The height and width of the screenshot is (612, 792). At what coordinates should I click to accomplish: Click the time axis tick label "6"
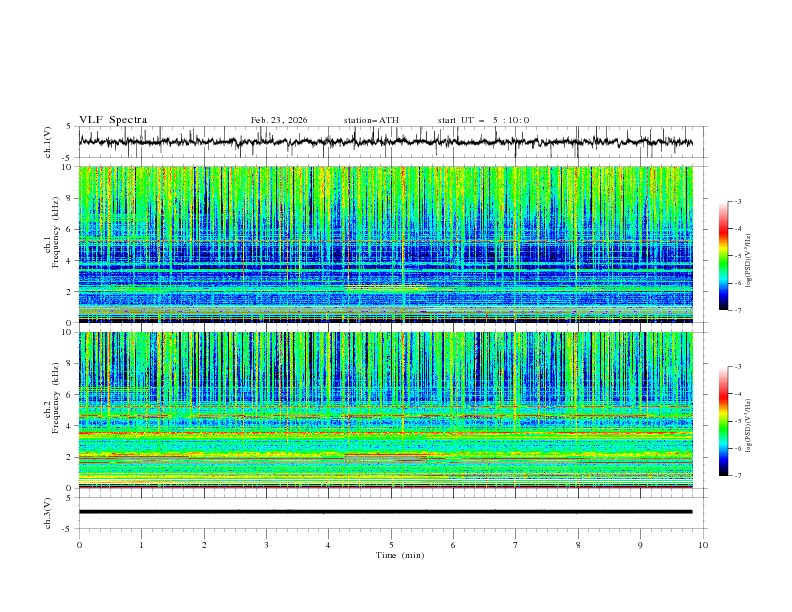click(x=453, y=545)
